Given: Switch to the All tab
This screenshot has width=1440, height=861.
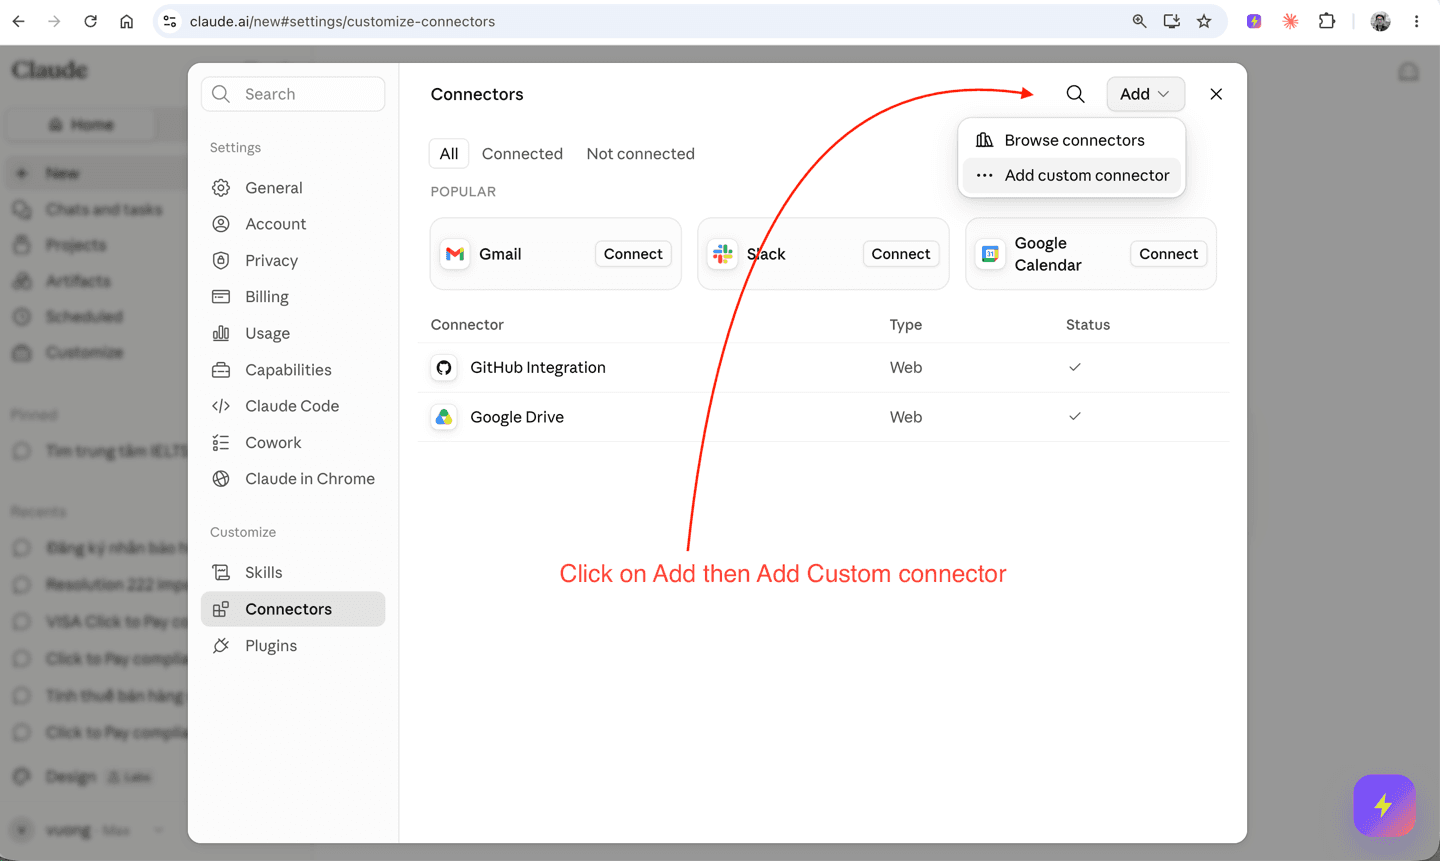Looking at the screenshot, I should pos(449,153).
